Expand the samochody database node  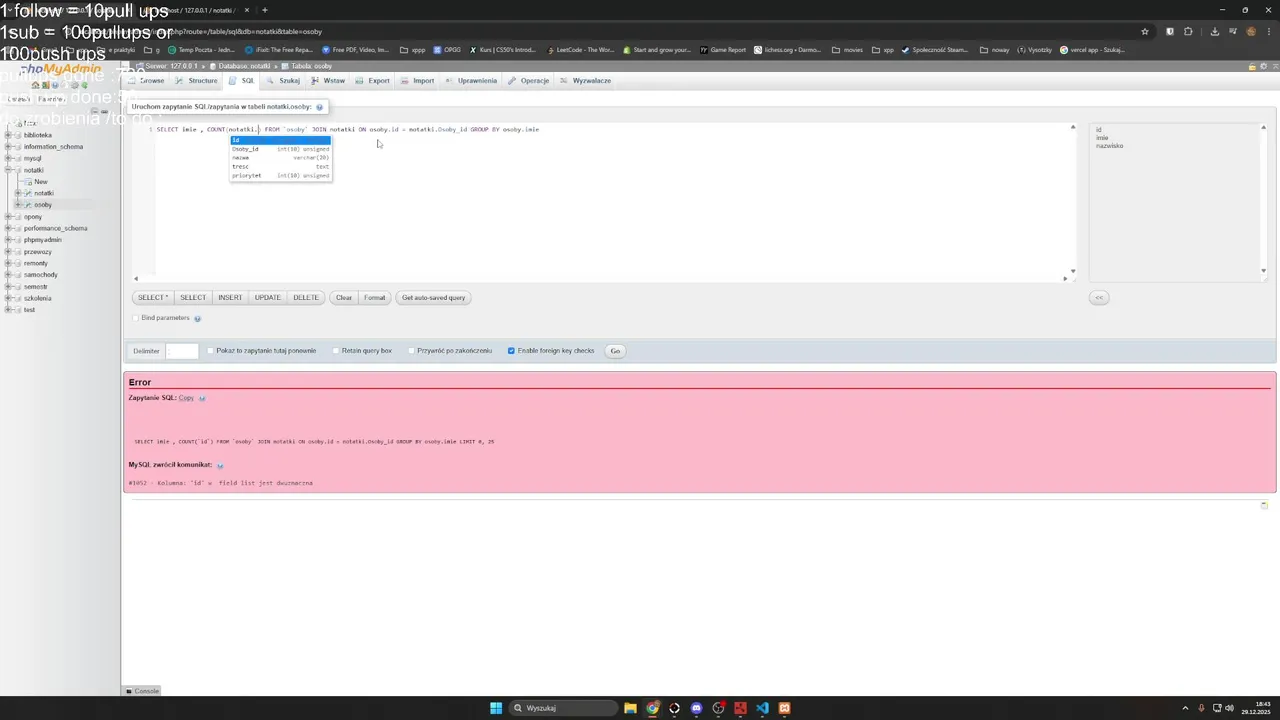coord(8,275)
